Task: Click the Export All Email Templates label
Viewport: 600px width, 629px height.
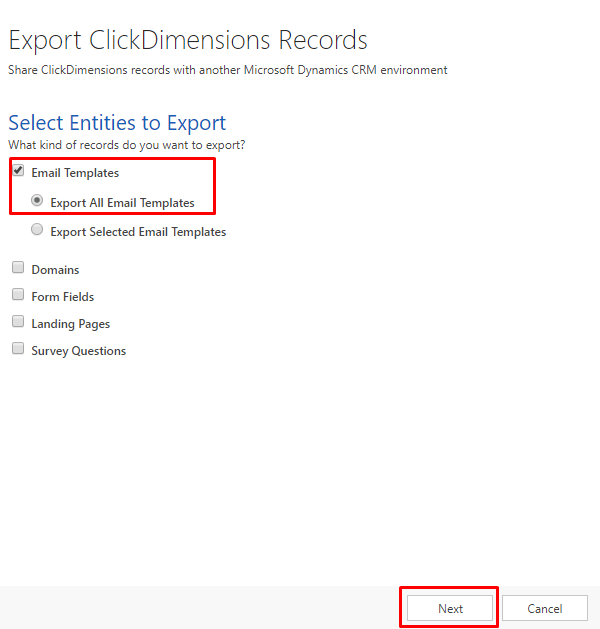Action: (x=122, y=202)
